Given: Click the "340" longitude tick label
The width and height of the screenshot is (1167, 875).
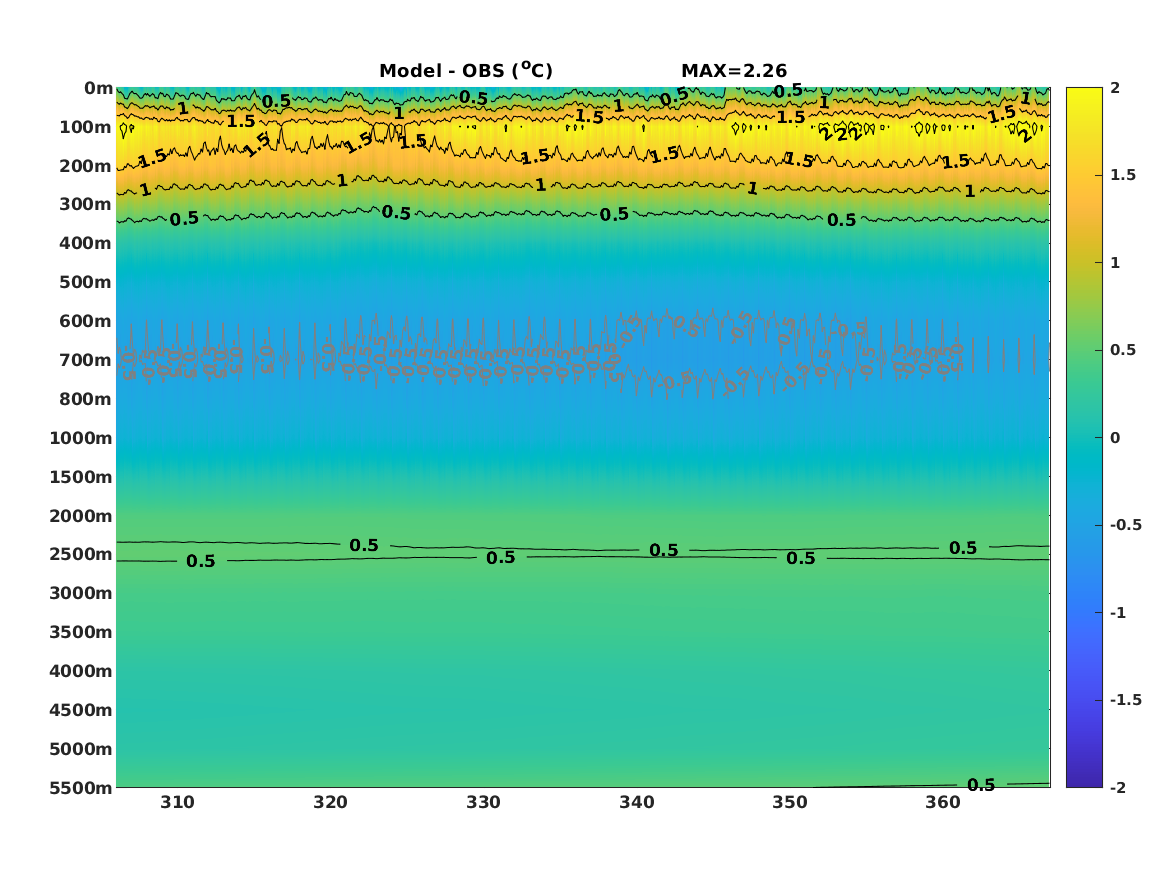Looking at the screenshot, I should 637,802.
